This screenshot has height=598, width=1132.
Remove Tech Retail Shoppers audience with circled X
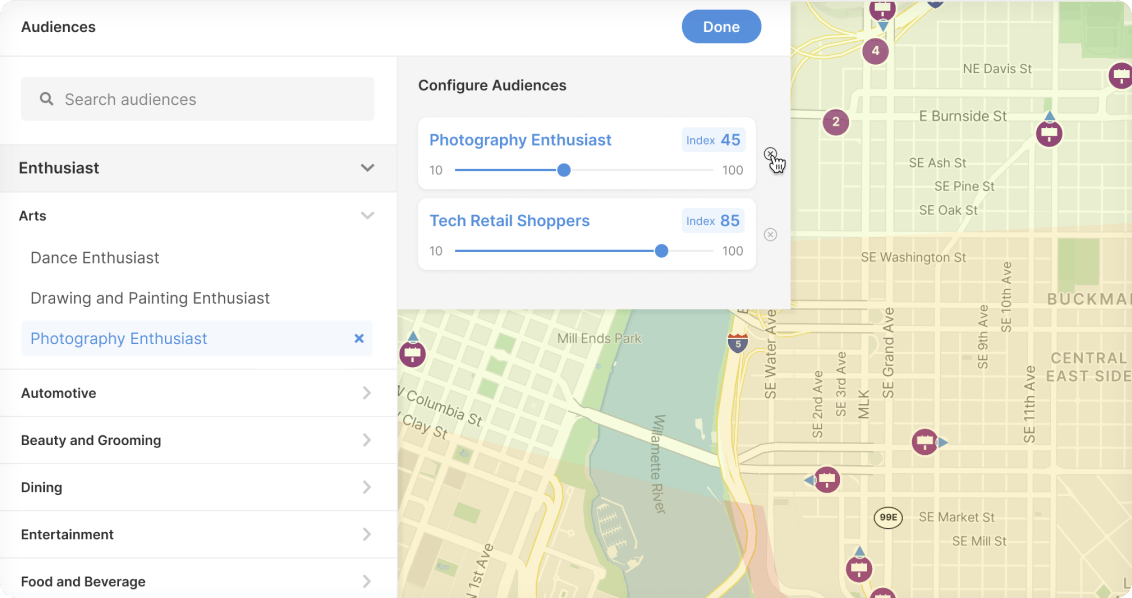pyautogui.click(x=770, y=235)
